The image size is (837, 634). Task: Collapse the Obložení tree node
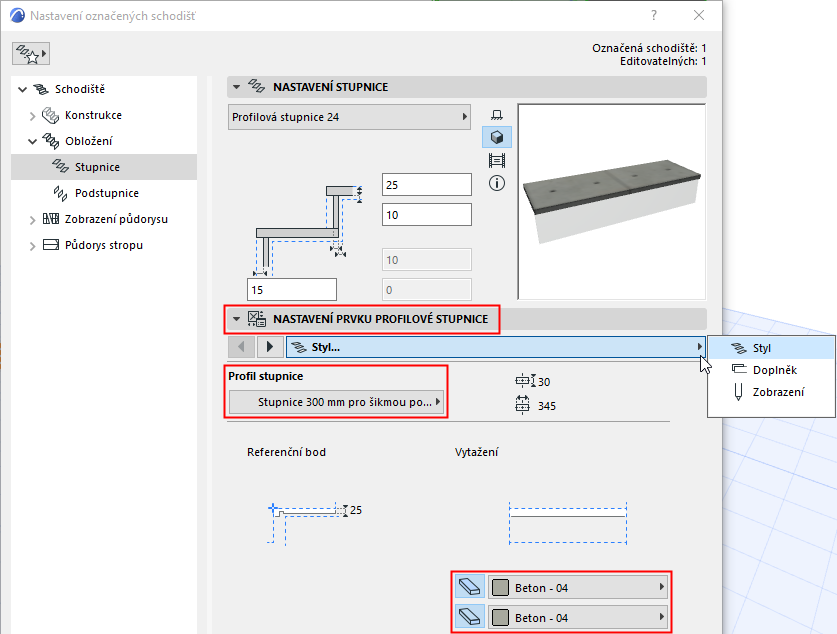pyautogui.click(x=32, y=141)
